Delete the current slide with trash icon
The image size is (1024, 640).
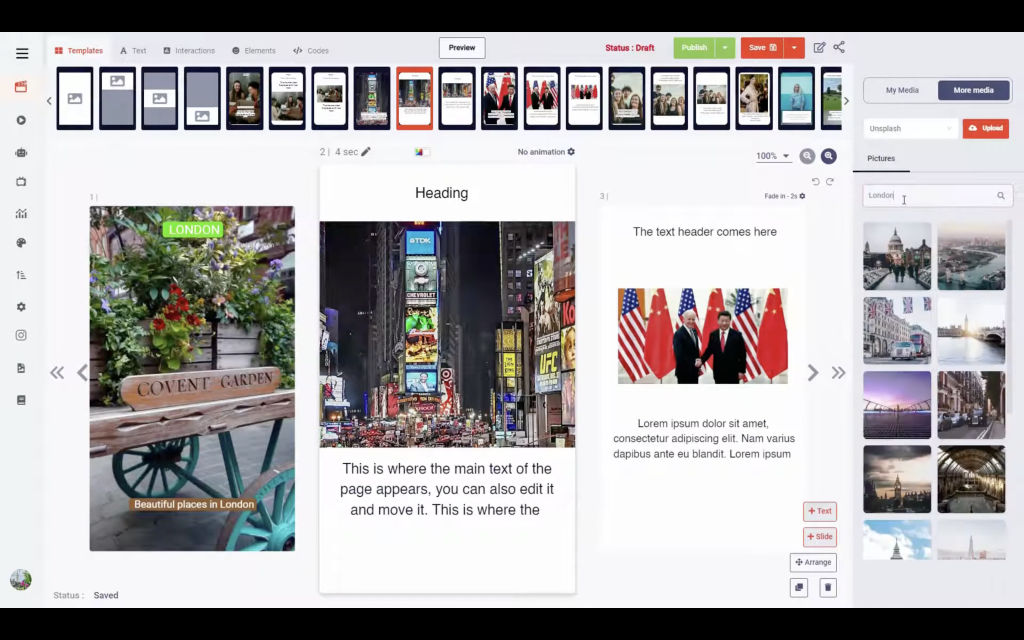(827, 587)
